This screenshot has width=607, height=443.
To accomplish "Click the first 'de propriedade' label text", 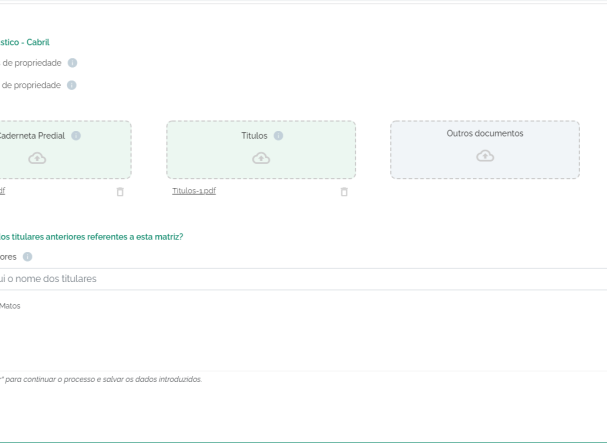I will coord(31,63).
